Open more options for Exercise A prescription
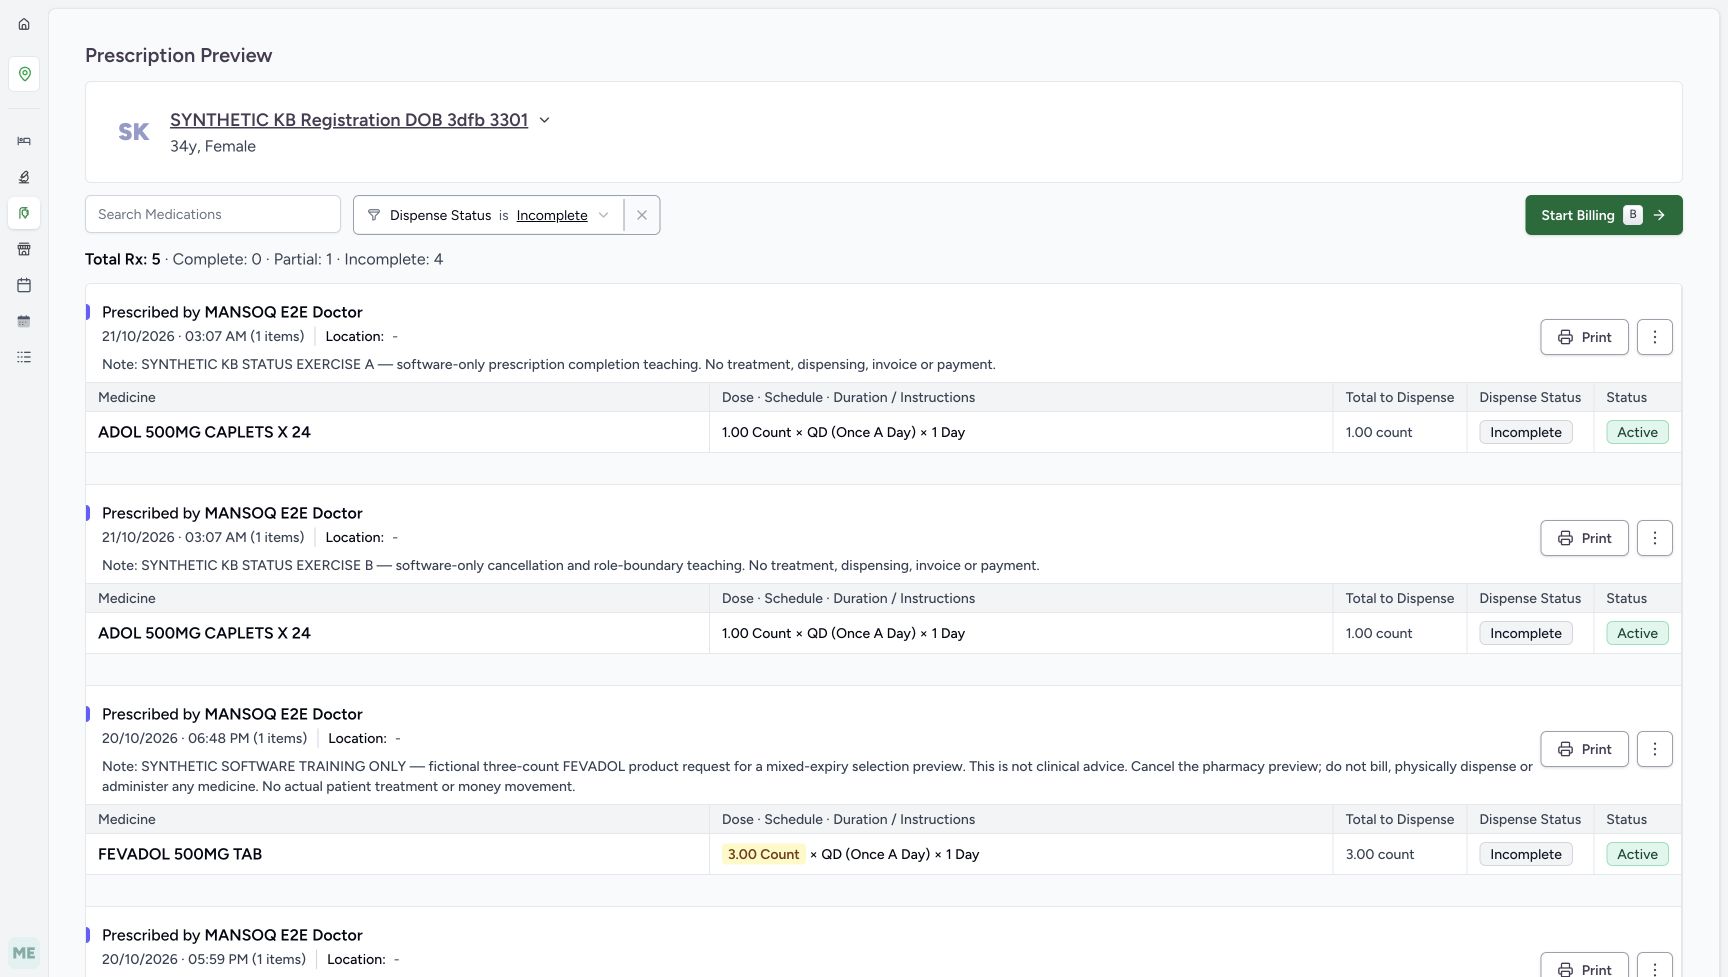 pyautogui.click(x=1655, y=337)
